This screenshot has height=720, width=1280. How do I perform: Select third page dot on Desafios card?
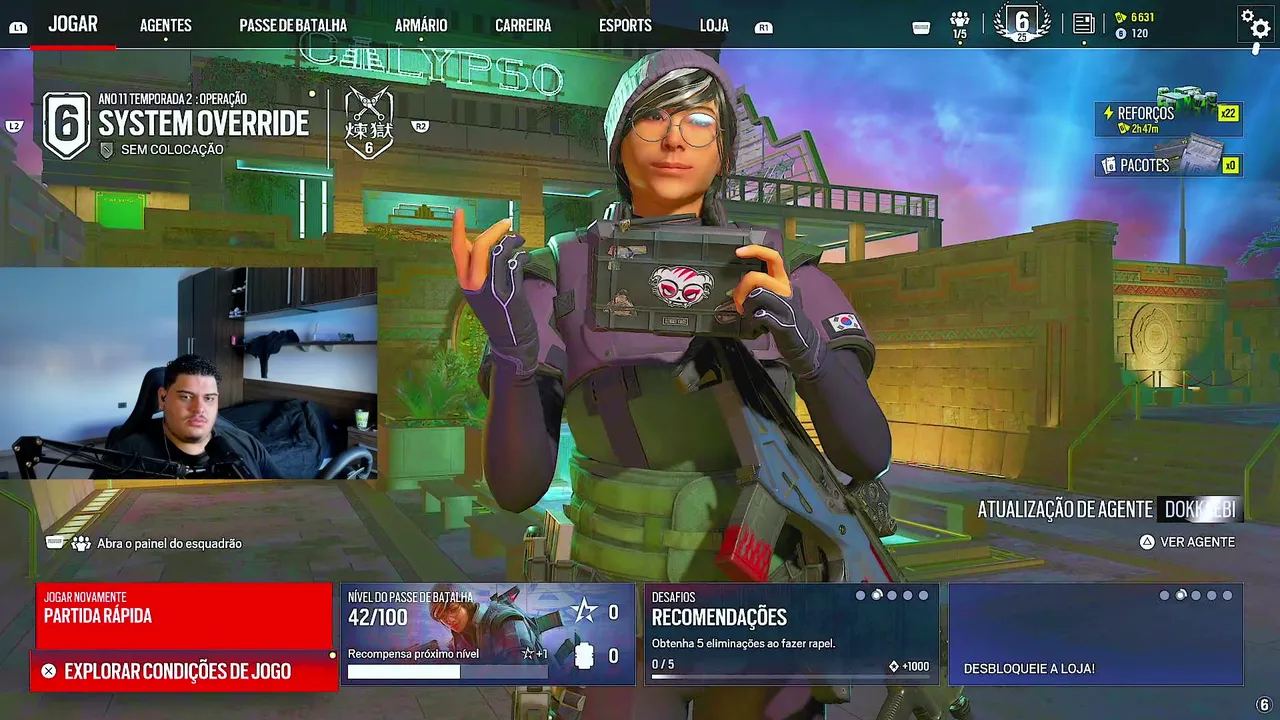pos(892,595)
